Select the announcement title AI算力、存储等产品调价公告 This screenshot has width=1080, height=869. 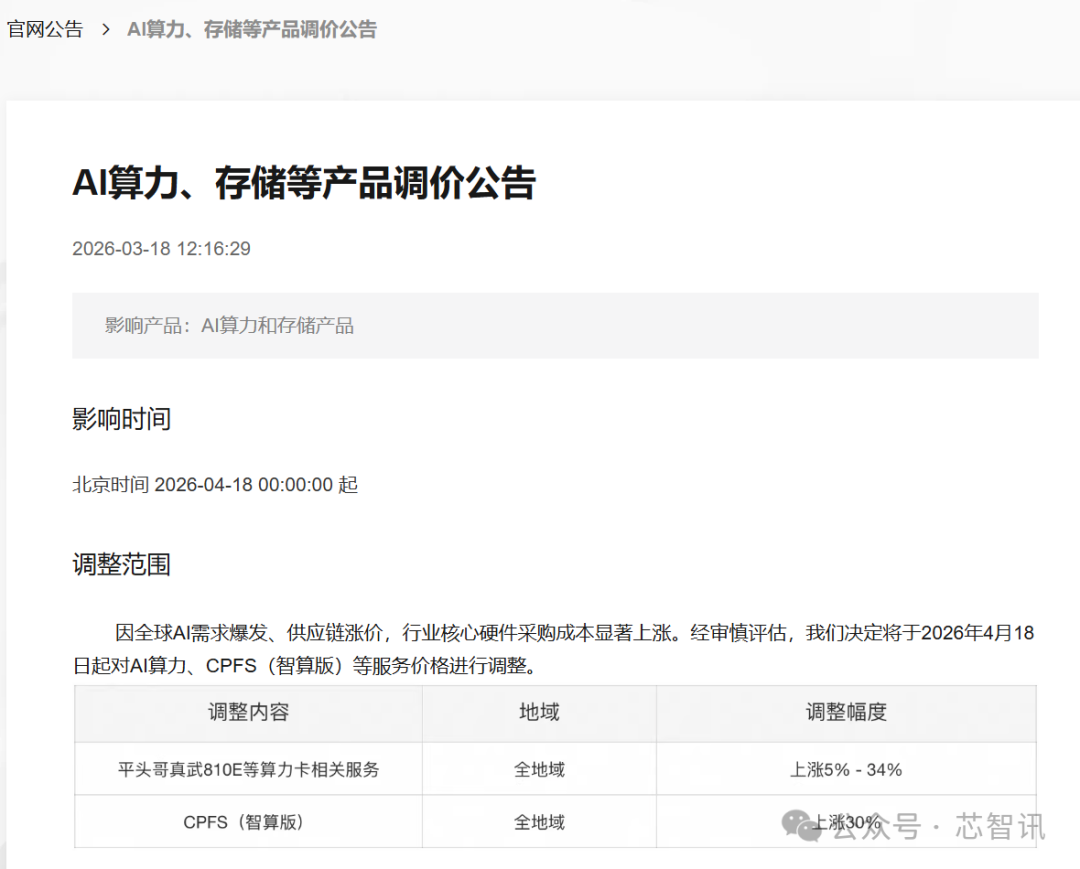point(306,183)
